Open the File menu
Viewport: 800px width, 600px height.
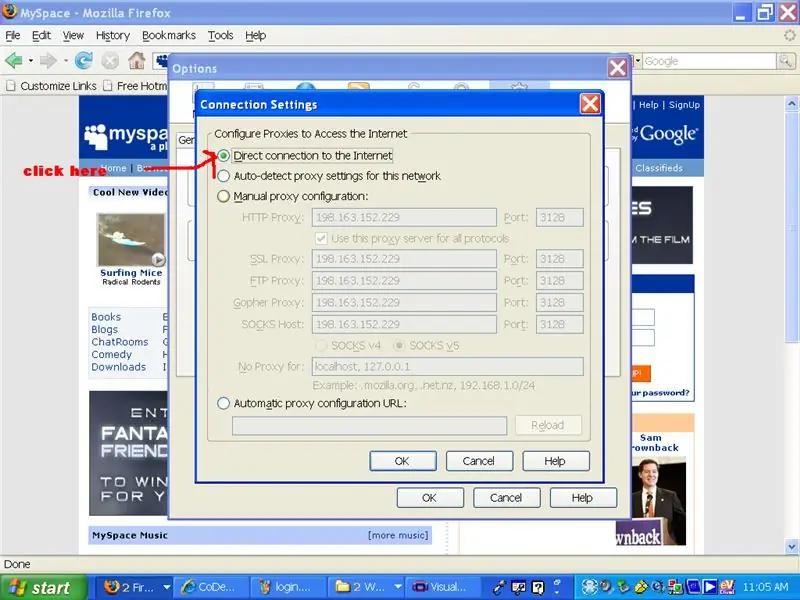pyautogui.click(x=13, y=35)
